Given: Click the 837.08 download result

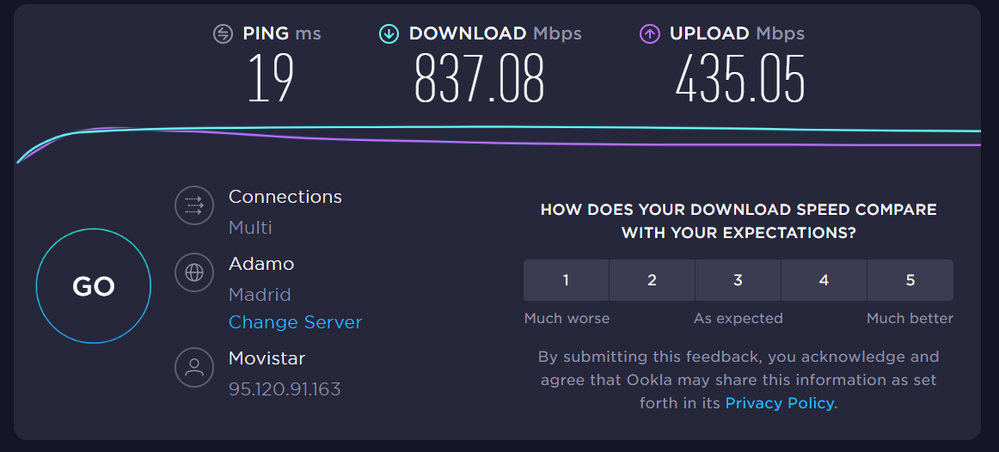Looking at the screenshot, I should (x=479, y=80).
